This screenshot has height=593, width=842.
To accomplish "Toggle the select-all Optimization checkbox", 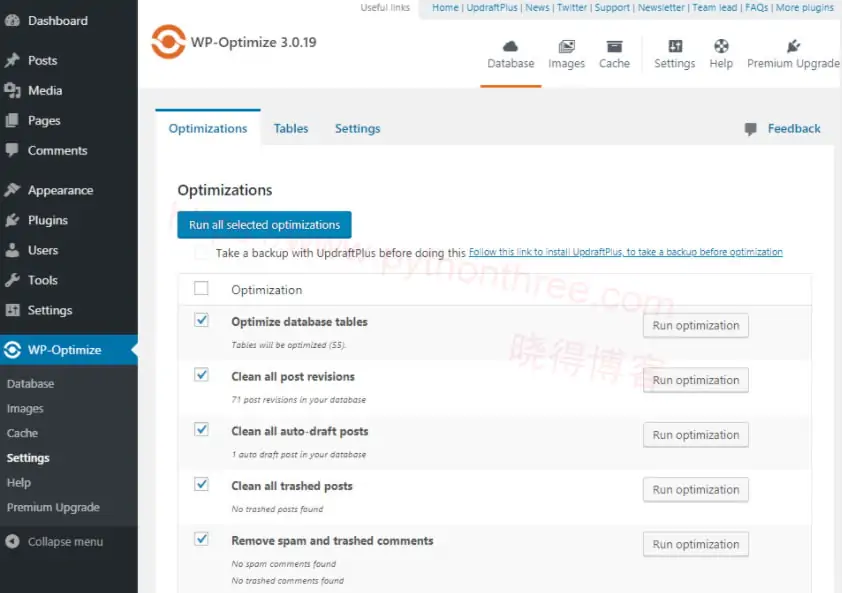I will tap(201, 288).
